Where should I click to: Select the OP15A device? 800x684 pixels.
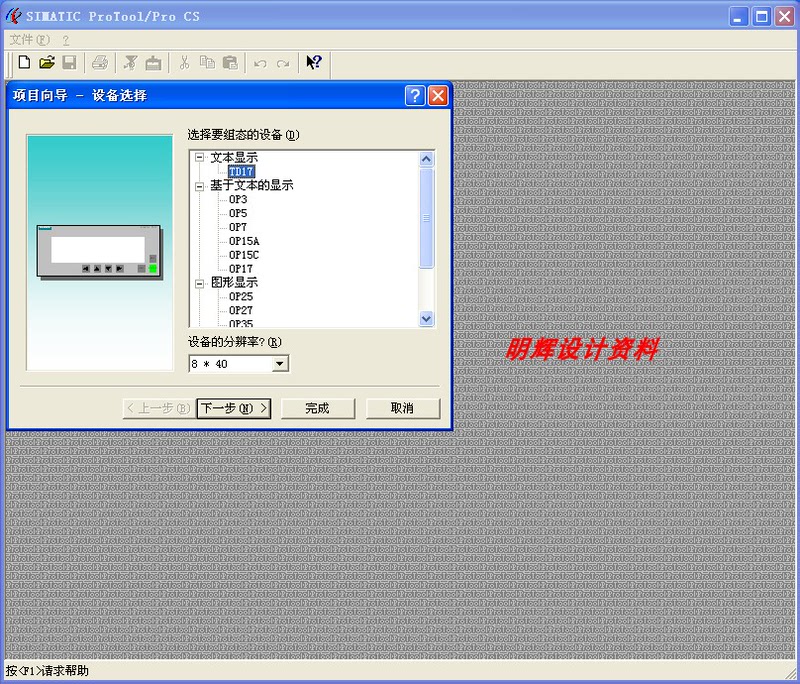point(244,241)
